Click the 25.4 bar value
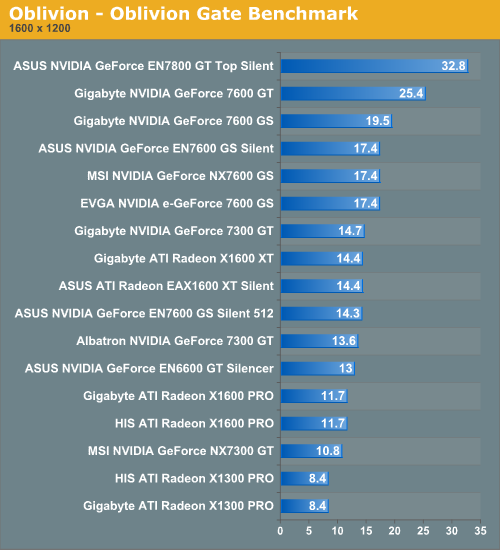 coord(411,93)
